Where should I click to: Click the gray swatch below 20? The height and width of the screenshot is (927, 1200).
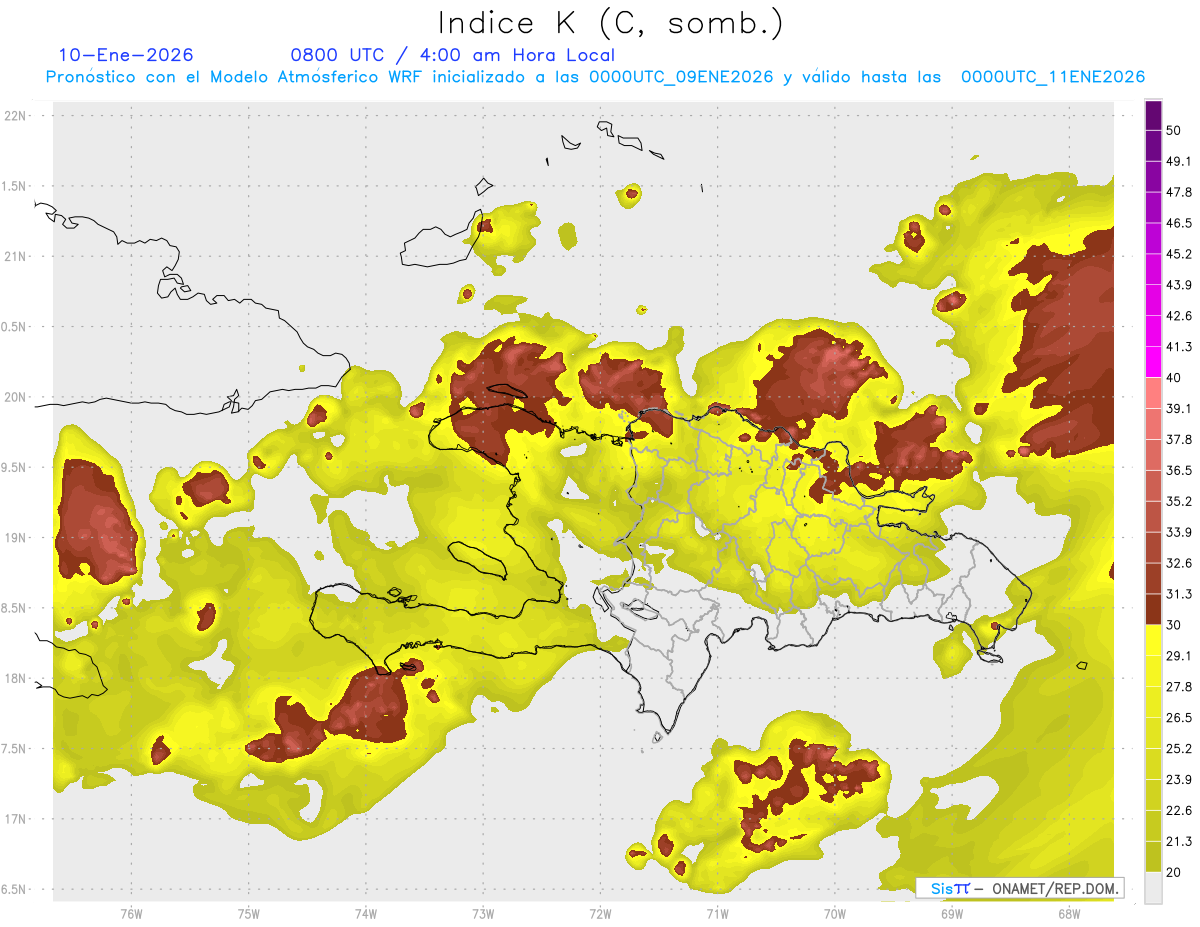tap(1154, 888)
